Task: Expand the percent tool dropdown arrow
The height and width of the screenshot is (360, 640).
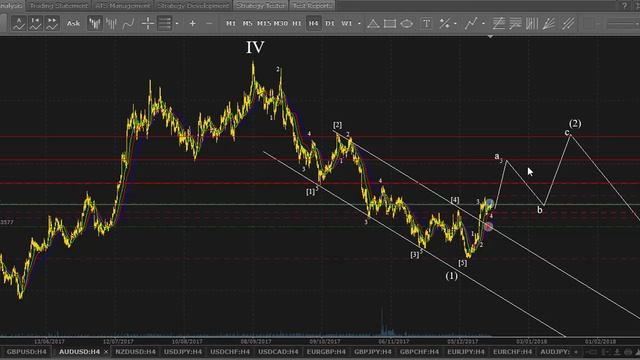Action: click(x=455, y=24)
